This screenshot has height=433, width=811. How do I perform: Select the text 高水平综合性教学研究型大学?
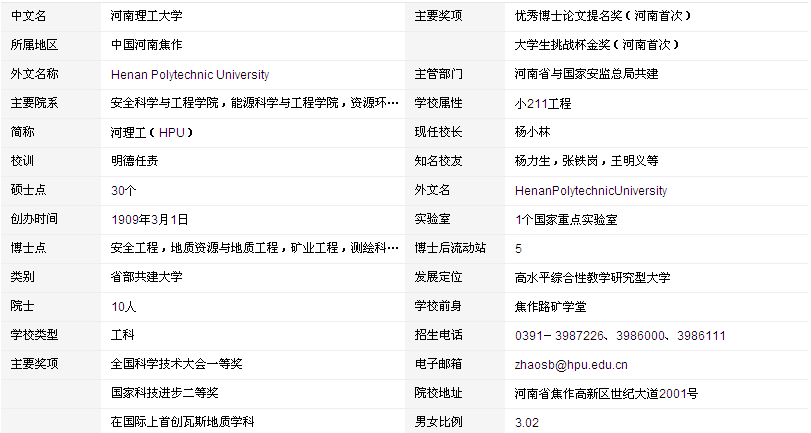[x=592, y=277]
